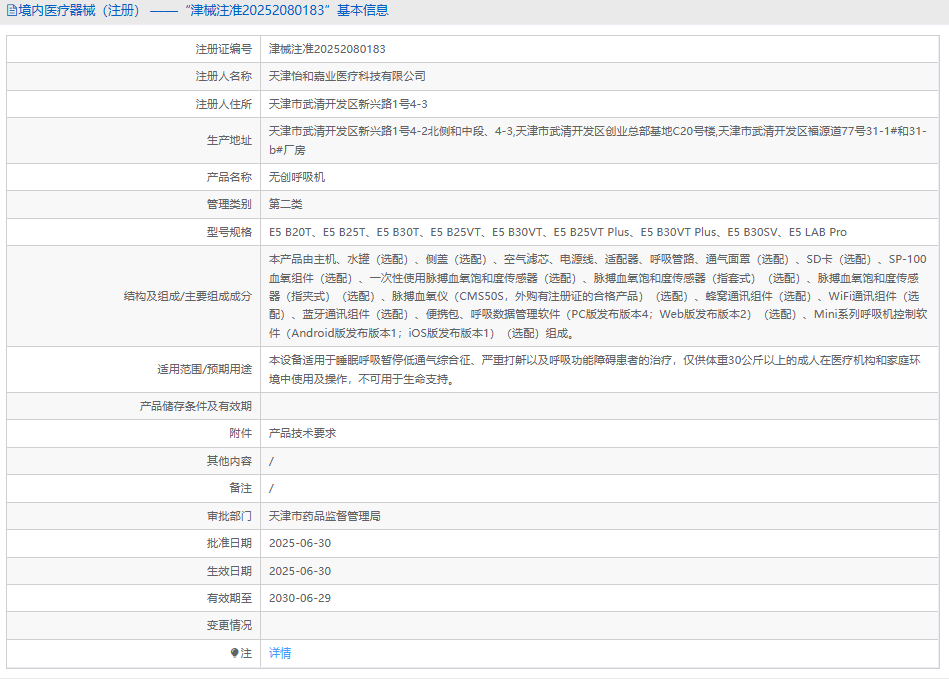Click approving department 天津市药品监督管理局
Viewport: 949px width, 679px height.
pyautogui.click(x=325, y=516)
